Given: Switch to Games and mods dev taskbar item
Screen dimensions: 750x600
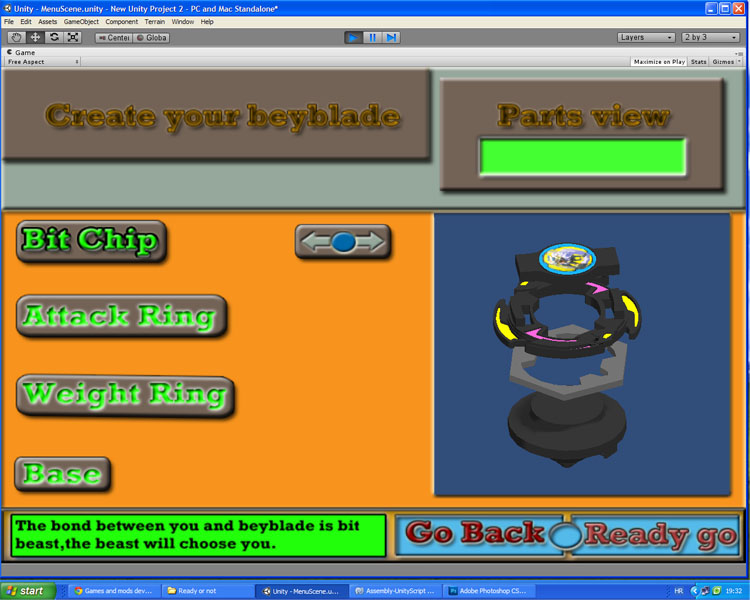Looking at the screenshot, I should [x=113, y=591].
